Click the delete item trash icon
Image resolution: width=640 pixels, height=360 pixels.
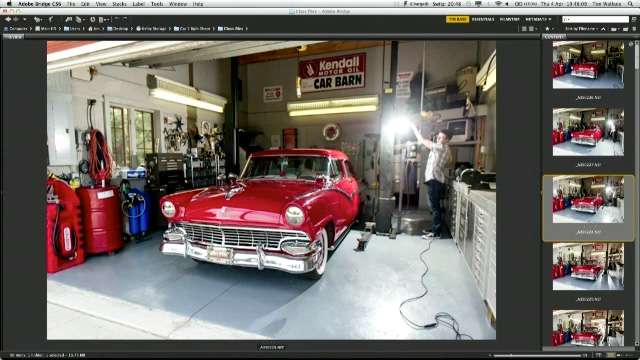coord(634,29)
